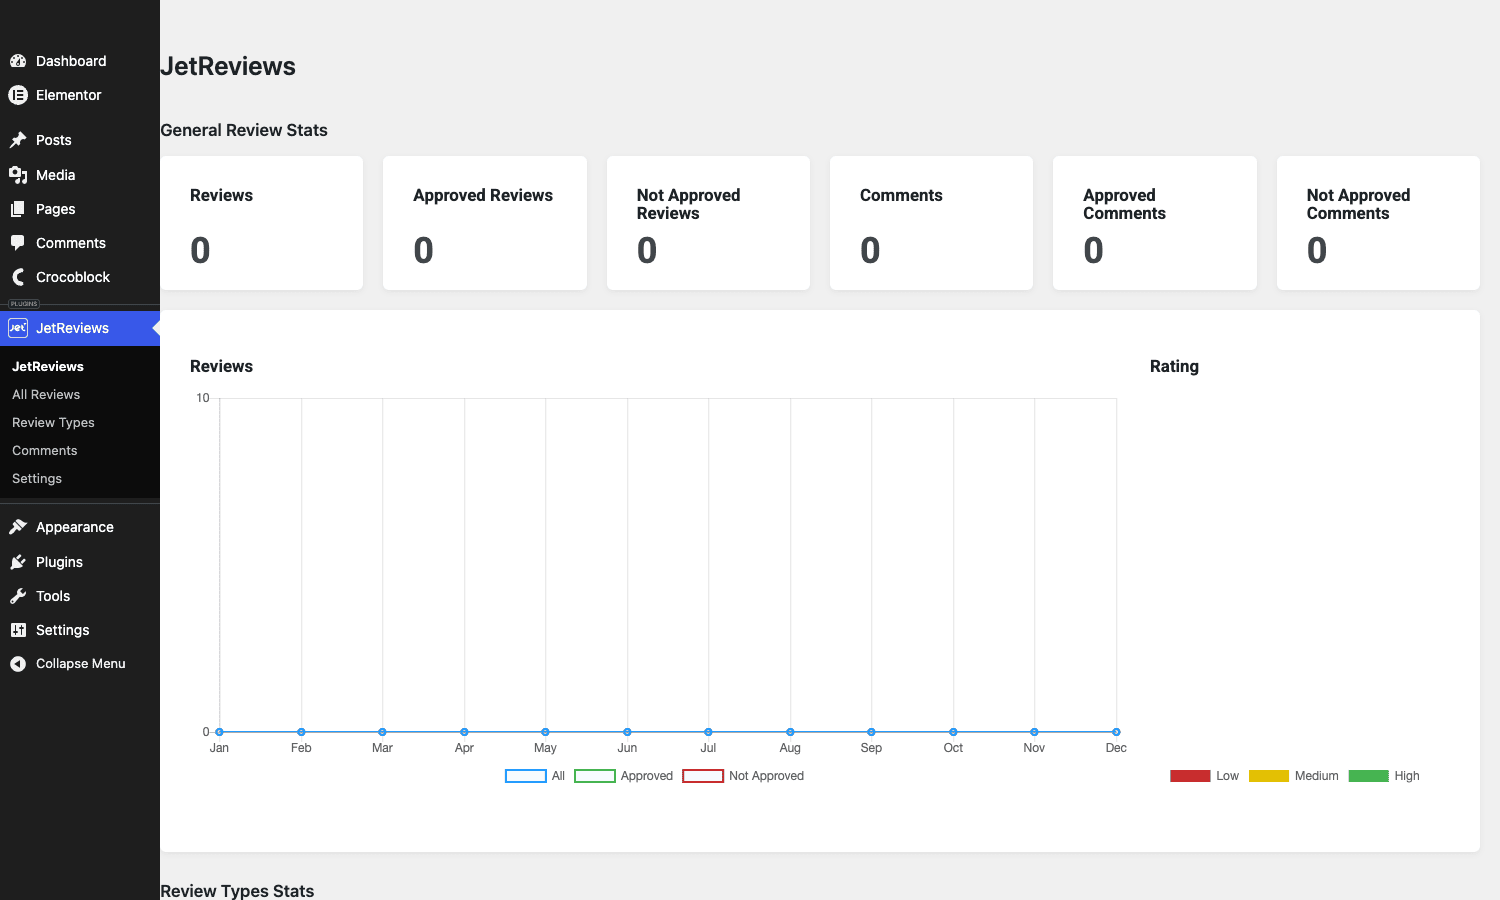Viewport: 1500px width, 900px height.
Task: Open JetReviews Comments submenu link
Action: click(45, 451)
